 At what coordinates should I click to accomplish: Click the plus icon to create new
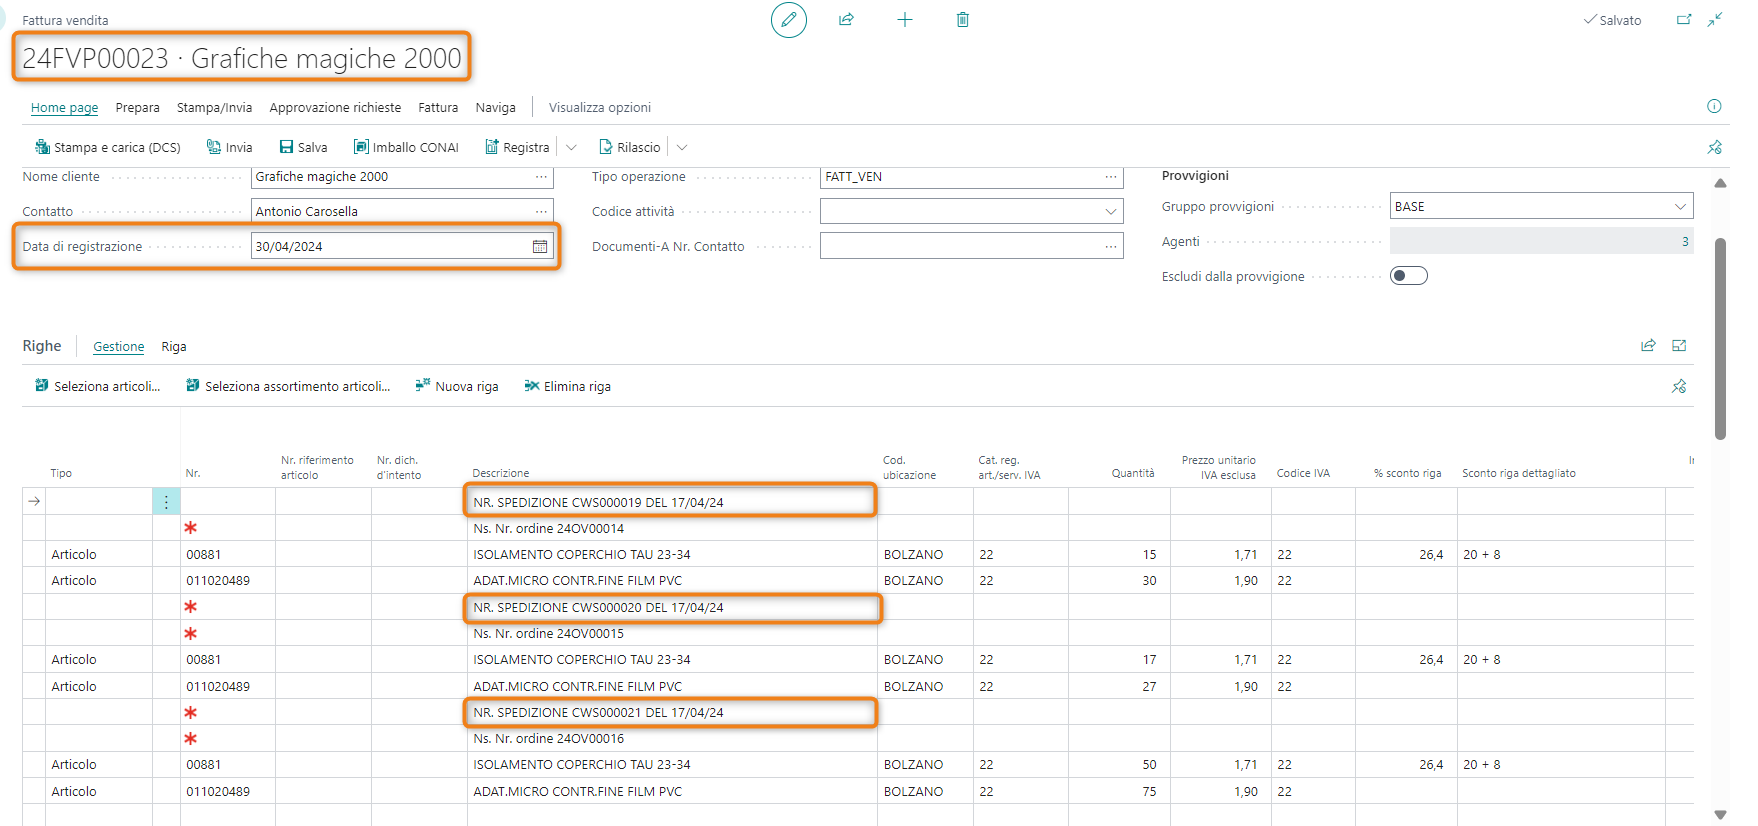(x=904, y=20)
